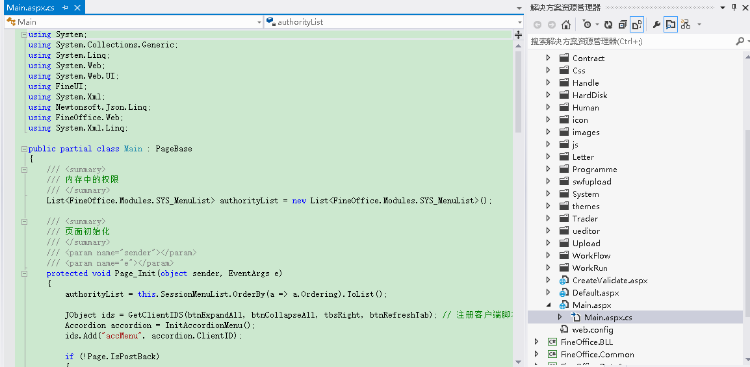Toggle the pin on the Main.aspx.cs tab
The height and width of the screenshot is (367, 750).
click(x=66, y=8)
